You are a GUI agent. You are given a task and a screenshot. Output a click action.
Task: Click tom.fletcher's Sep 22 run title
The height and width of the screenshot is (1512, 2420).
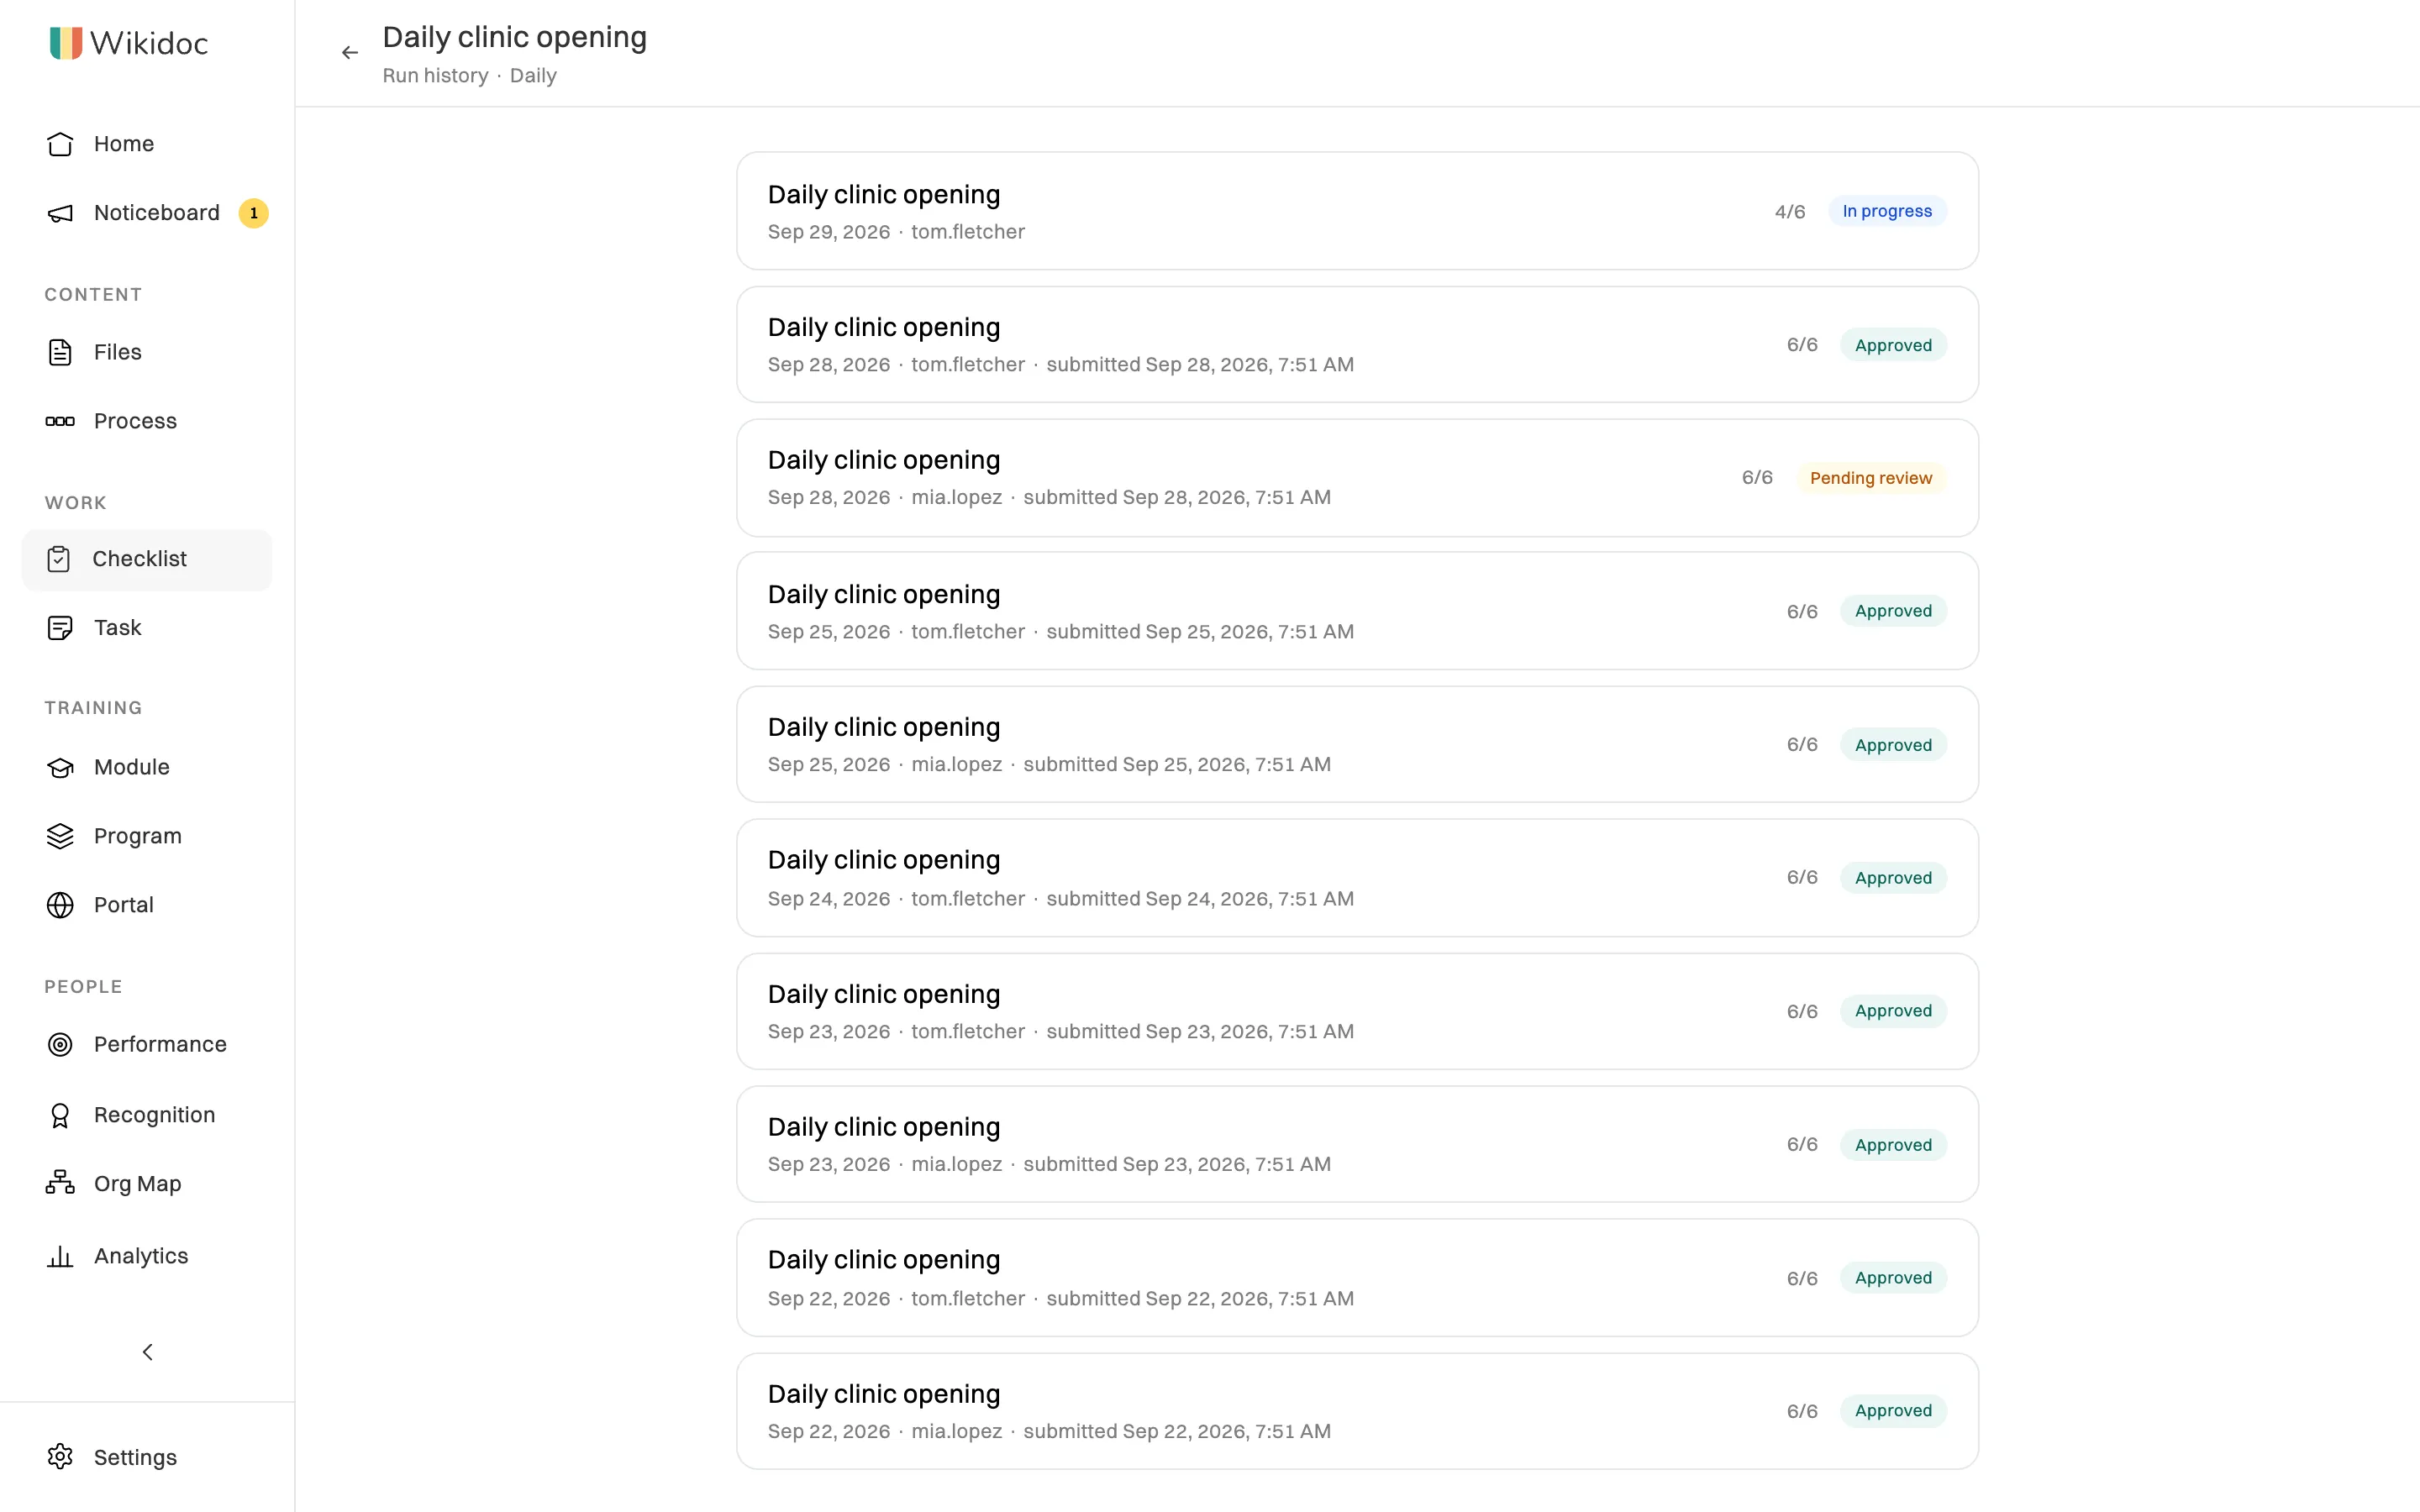tap(884, 1260)
